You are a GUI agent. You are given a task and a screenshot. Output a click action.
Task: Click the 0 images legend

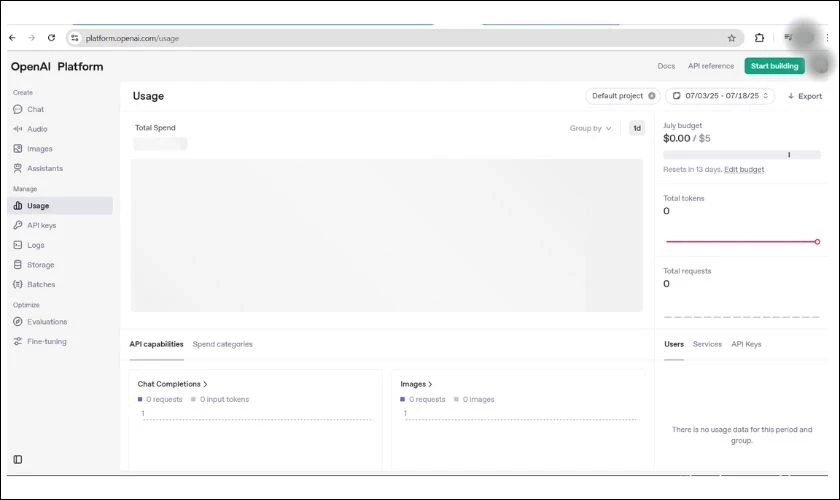tap(474, 399)
